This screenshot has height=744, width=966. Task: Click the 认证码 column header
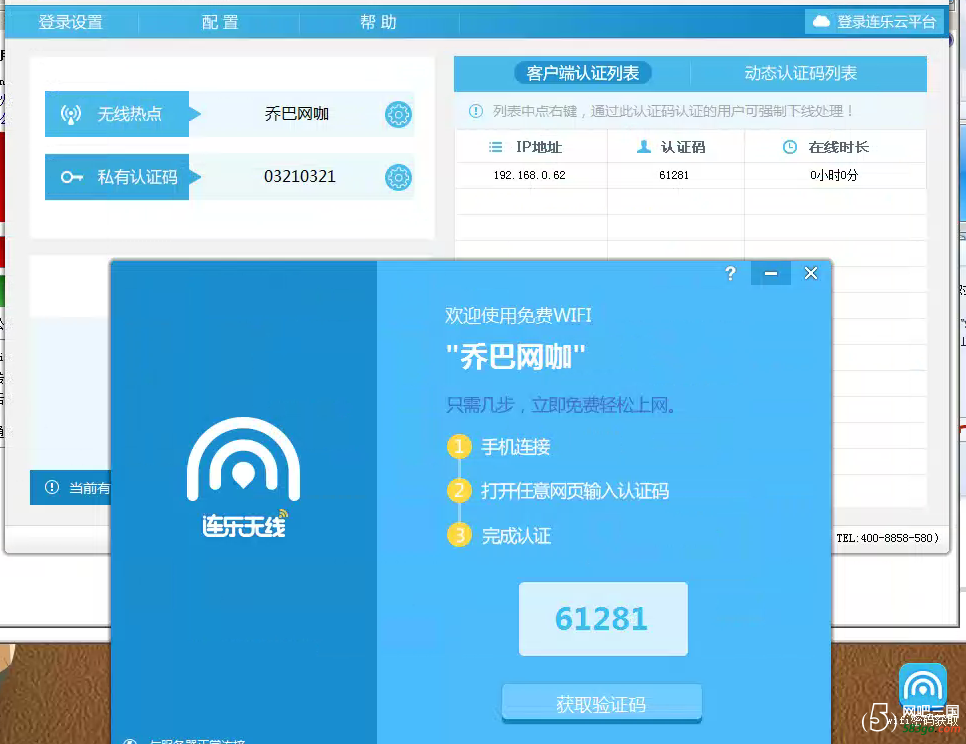tap(676, 147)
